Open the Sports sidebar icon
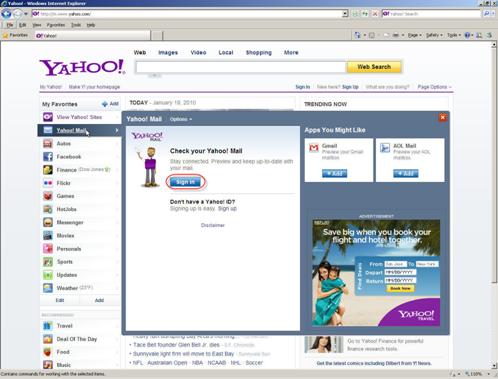Viewport: 498px width, 379px height. 48,262
